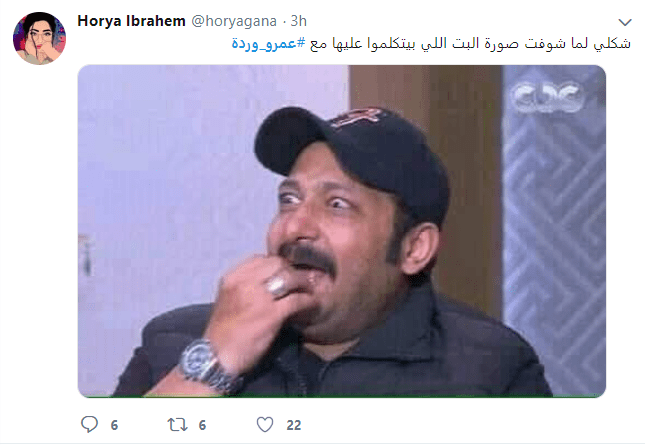Click the reply count of 6
The image size is (645, 445).
click(x=114, y=425)
